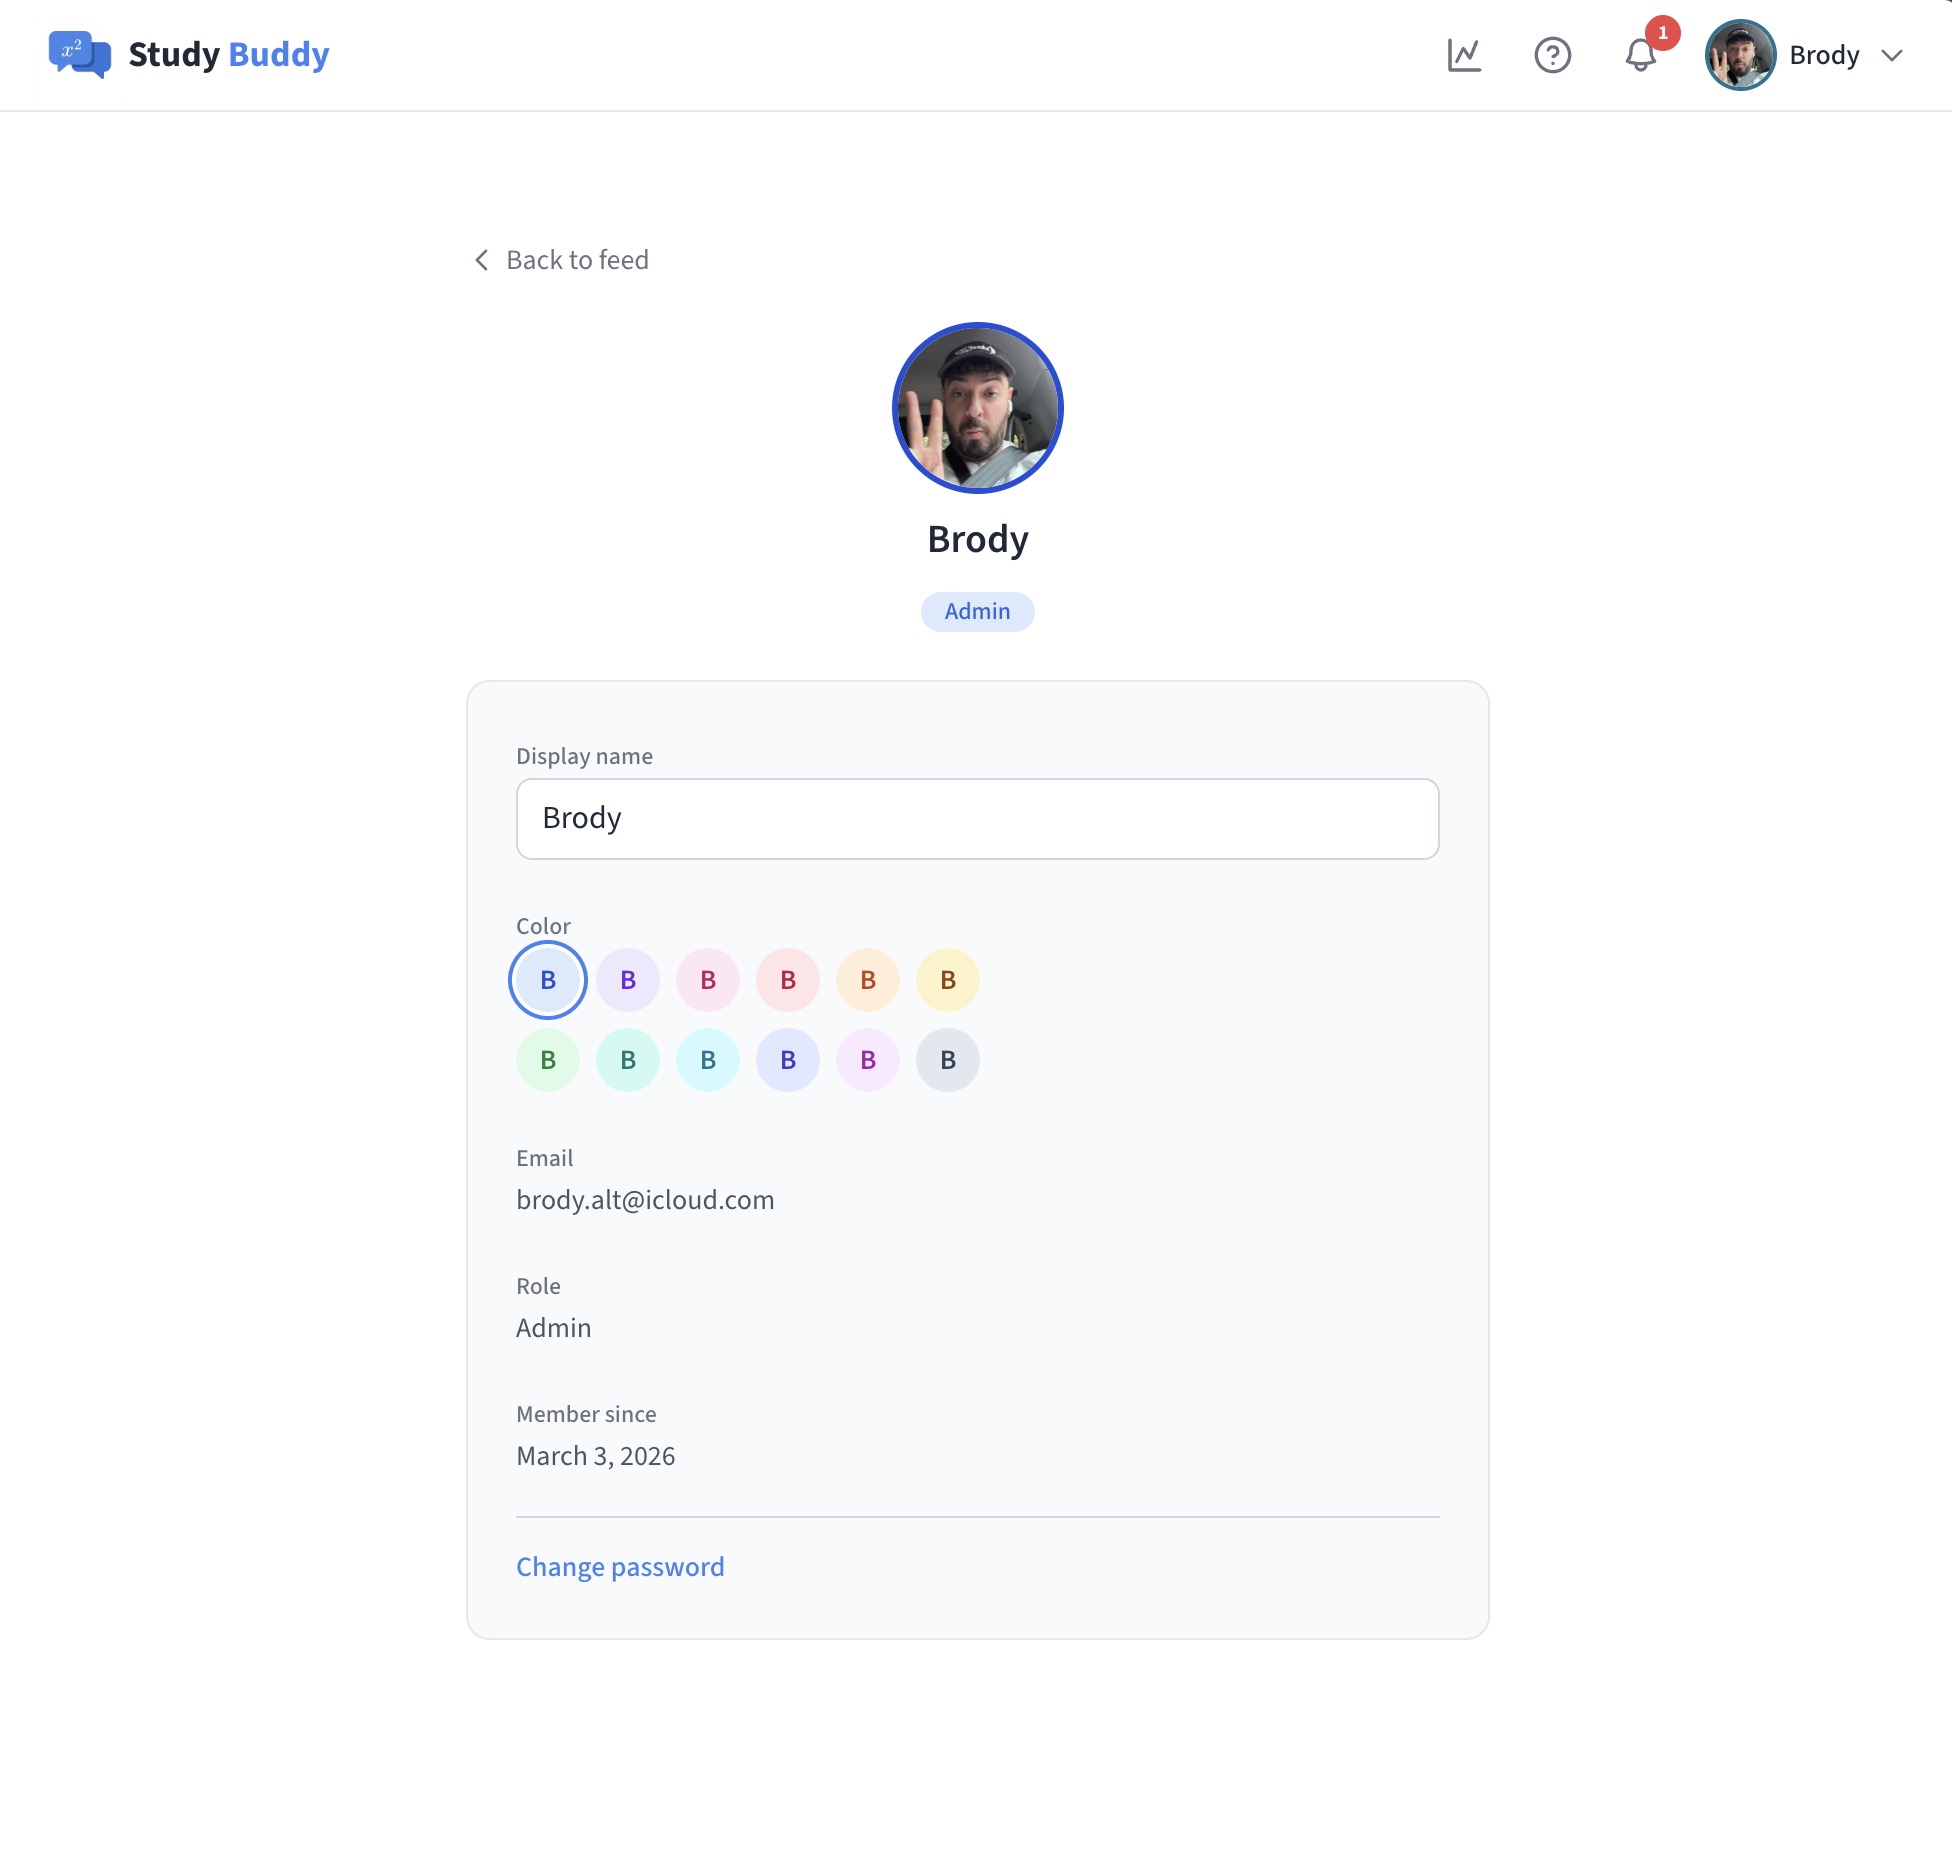
Task: Click inside the Display name field
Action: (976, 818)
